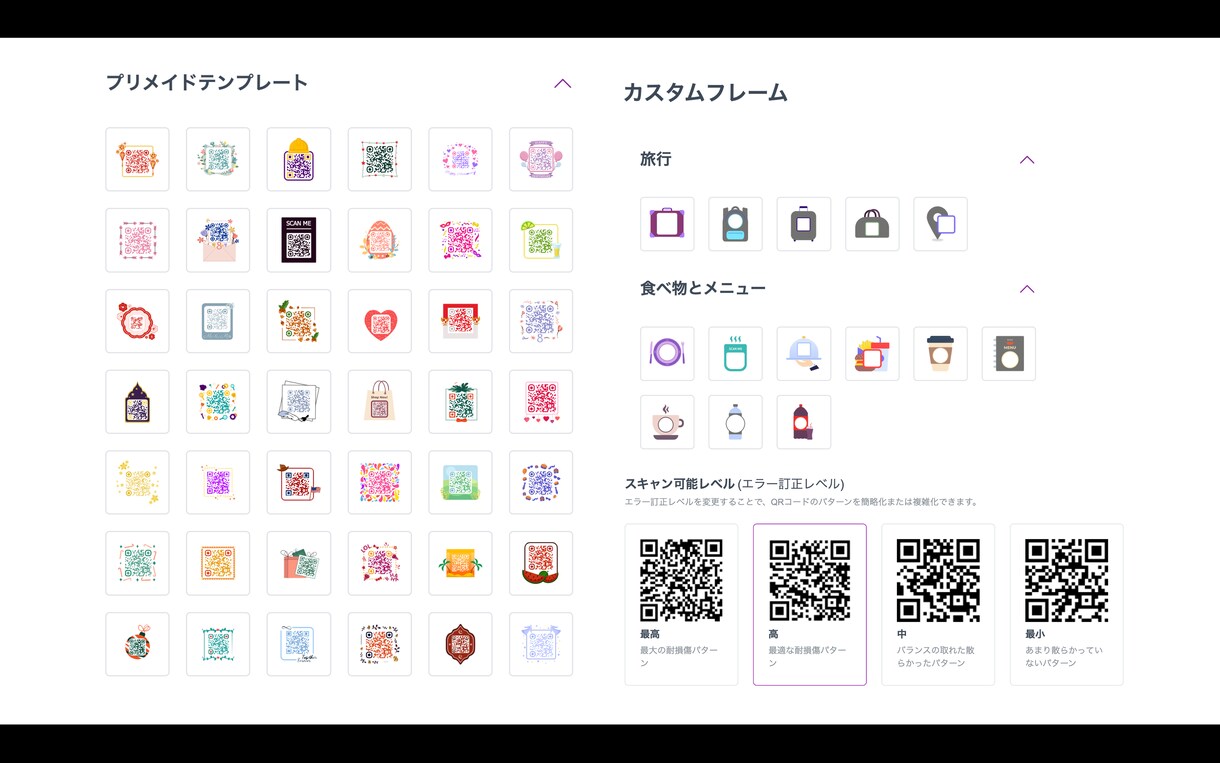Choose the dark purple lantern template
1220x763 pixels.
point(137,402)
